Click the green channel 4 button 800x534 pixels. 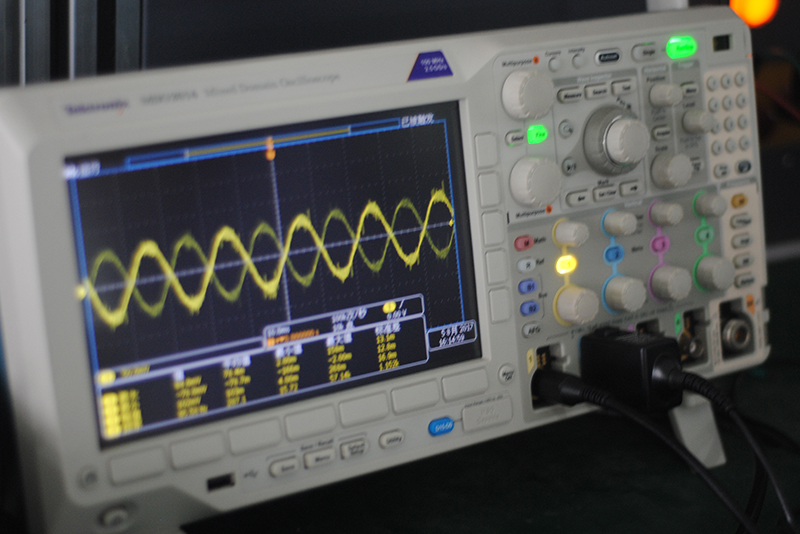click(x=705, y=234)
